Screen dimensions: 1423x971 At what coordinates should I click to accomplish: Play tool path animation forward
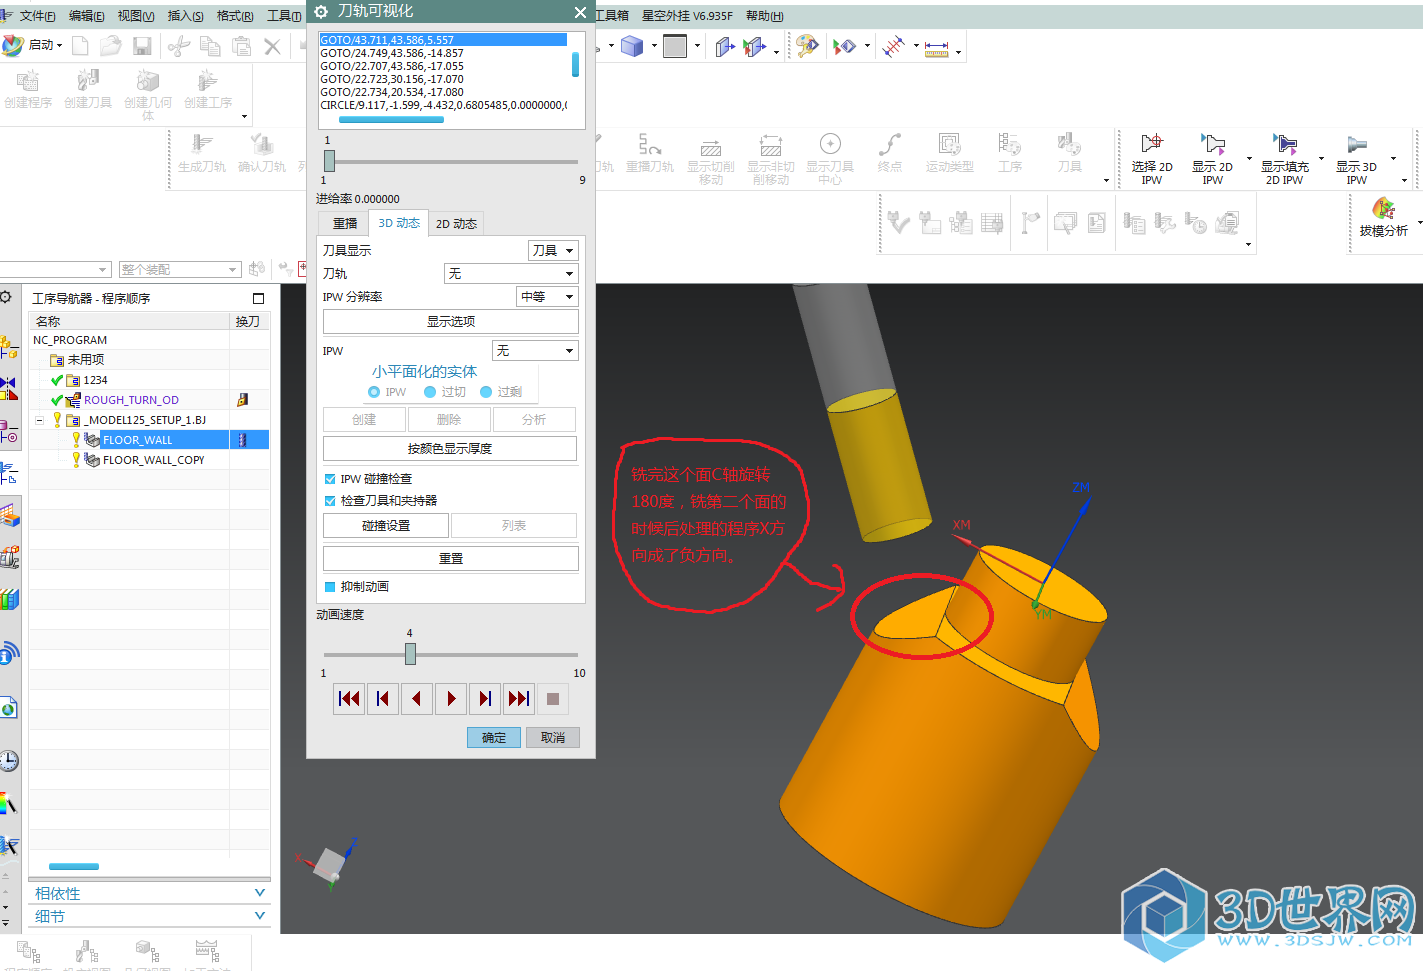coord(451,699)
